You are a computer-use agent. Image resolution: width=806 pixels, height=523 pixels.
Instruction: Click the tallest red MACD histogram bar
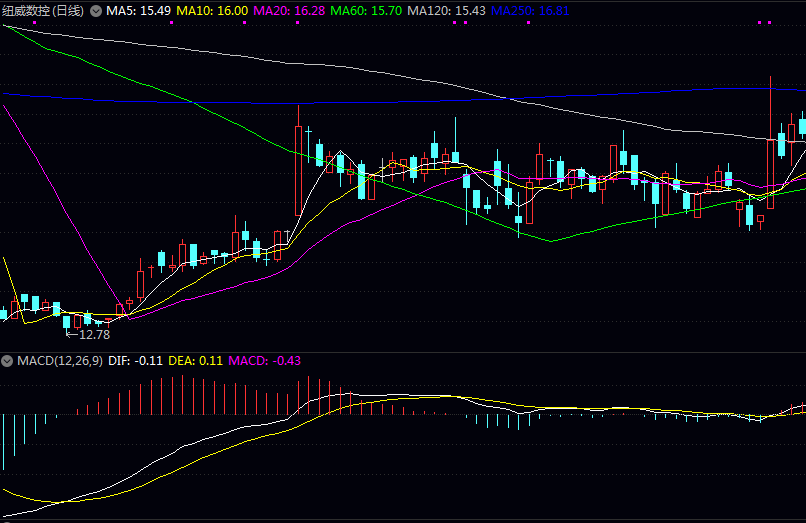pos(310,395)
